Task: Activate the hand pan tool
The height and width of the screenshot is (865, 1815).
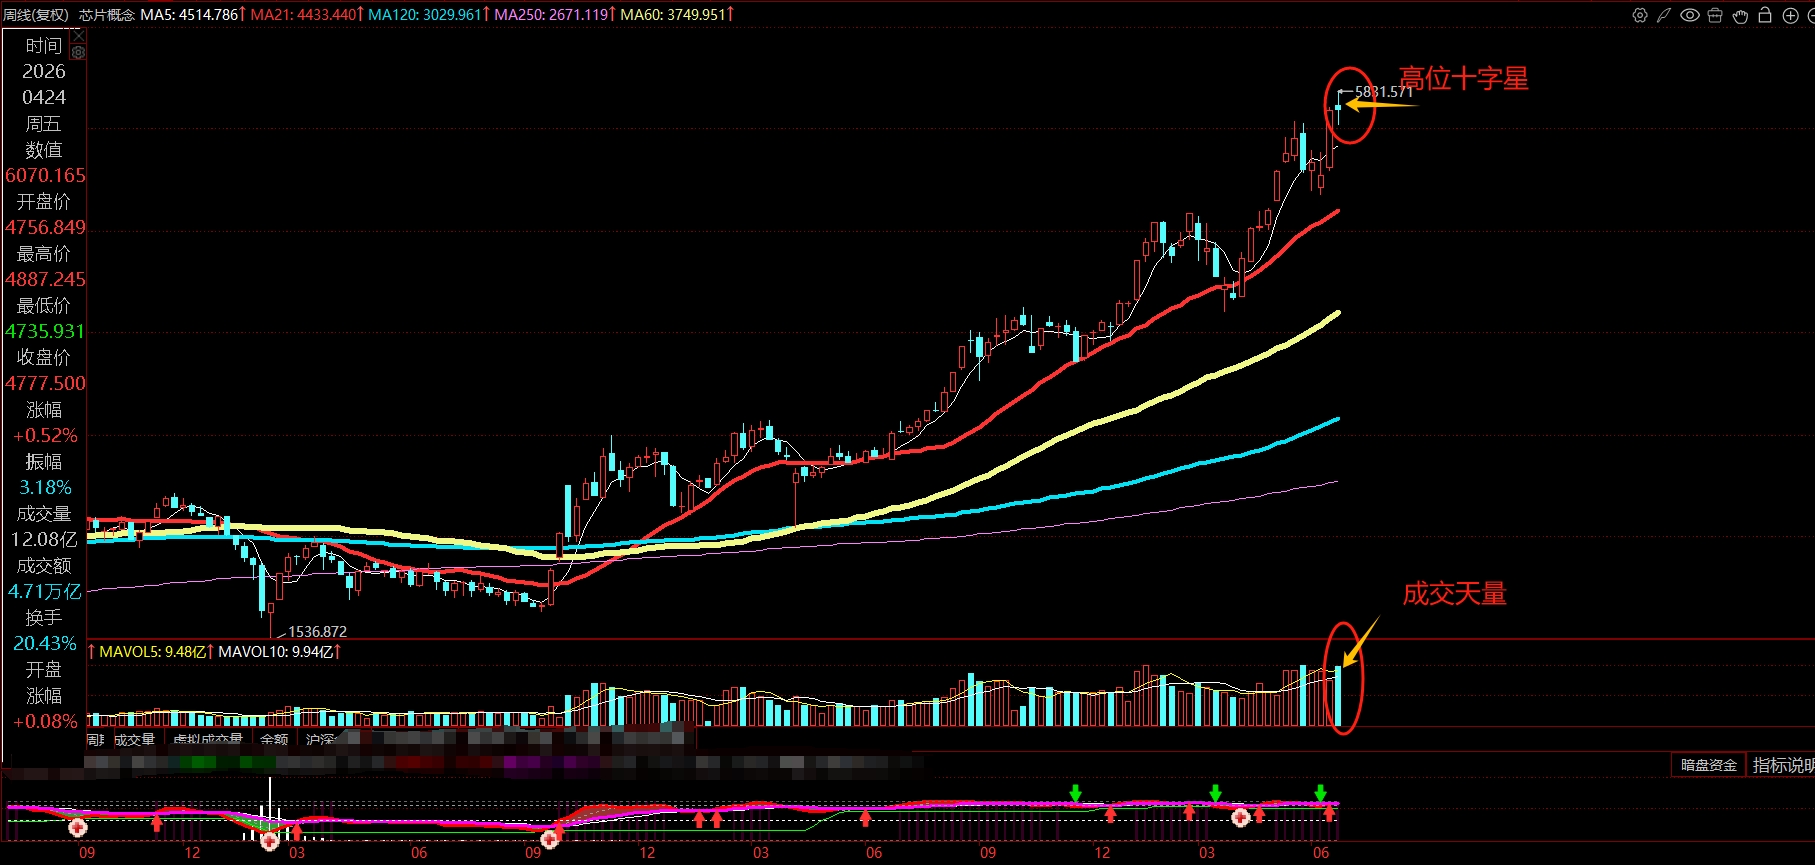Action: (1740, 15)
